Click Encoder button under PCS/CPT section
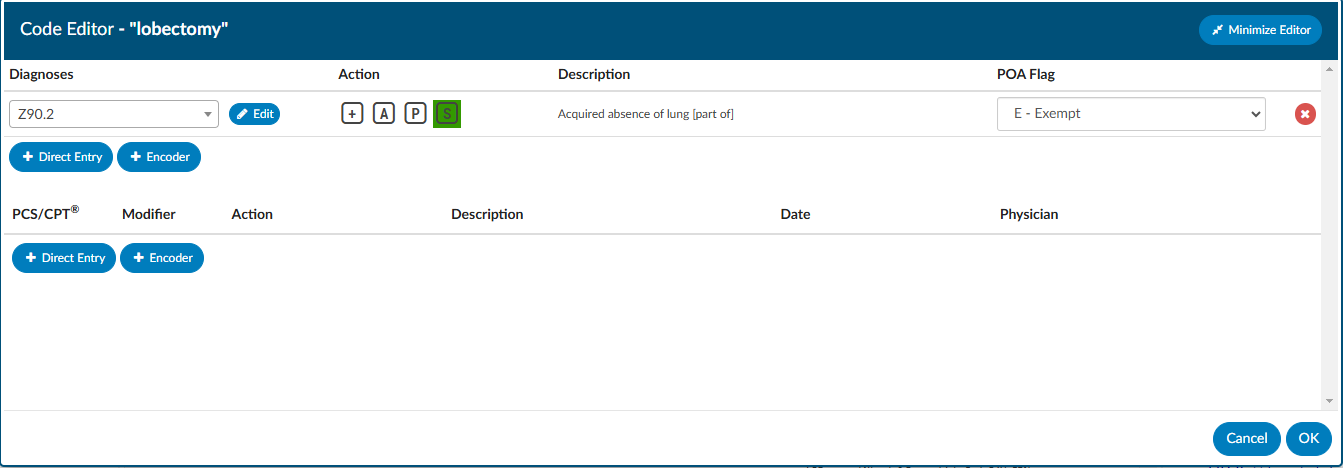Viewport: 1343px width, 468px height. (x=162, y=258)
